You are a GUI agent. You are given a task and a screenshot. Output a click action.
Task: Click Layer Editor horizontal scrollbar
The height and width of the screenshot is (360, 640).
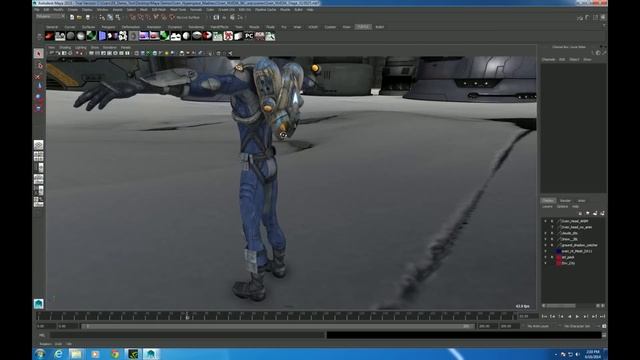point(560,305)
